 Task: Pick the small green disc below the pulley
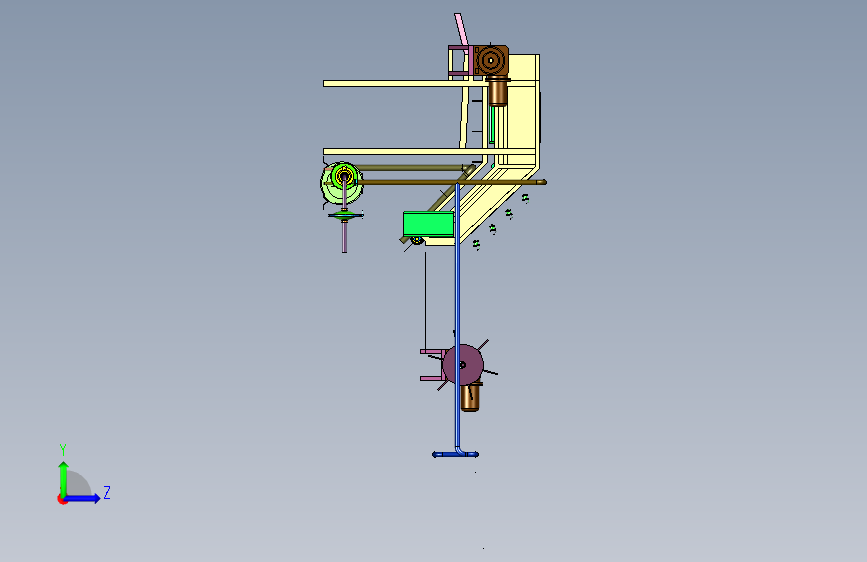point(345,215)
